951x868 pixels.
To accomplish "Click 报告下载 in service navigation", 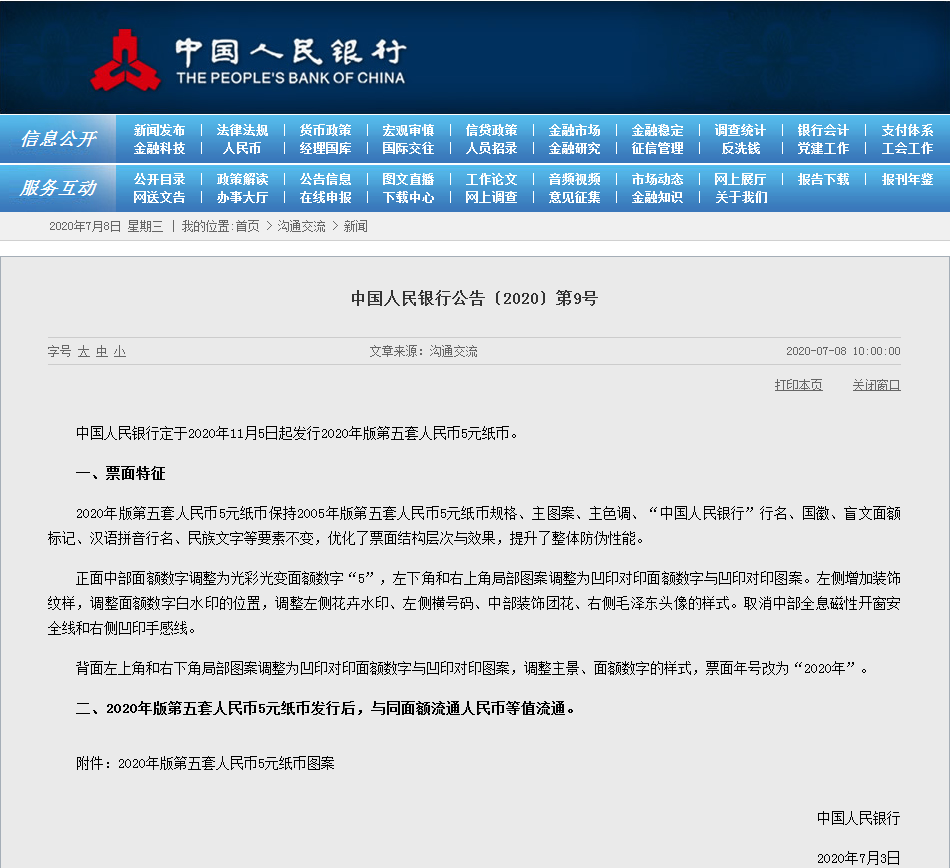I will [823, 180].
